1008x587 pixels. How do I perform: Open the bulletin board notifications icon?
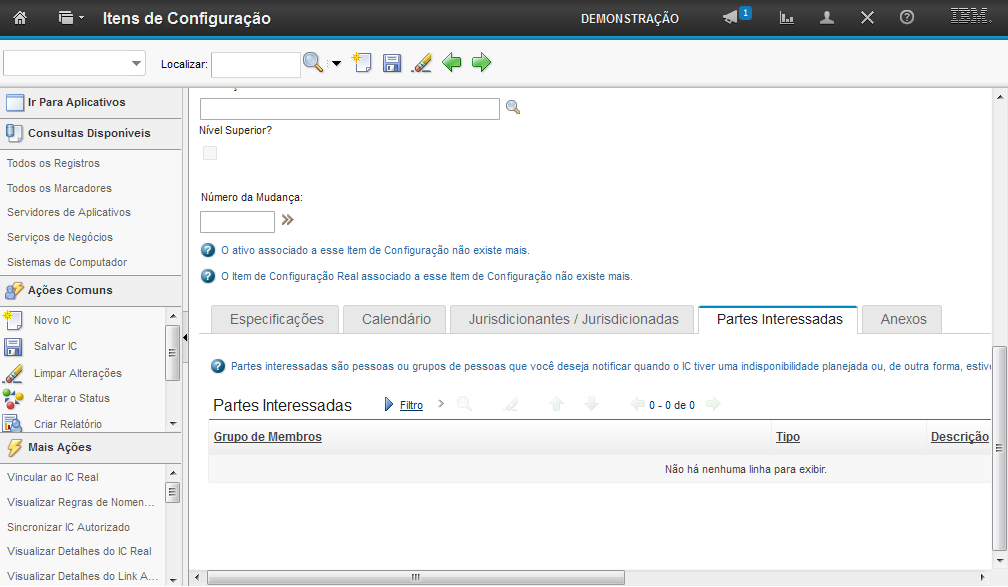coord(731,18)
